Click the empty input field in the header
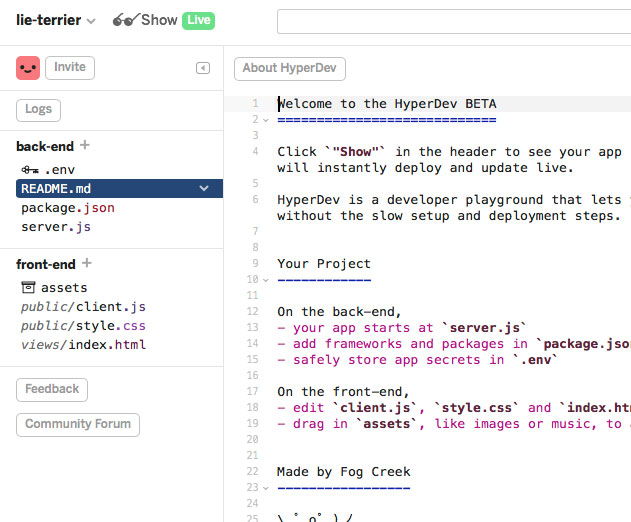Viewport: 631px width, 522px height. click(454, 22)
